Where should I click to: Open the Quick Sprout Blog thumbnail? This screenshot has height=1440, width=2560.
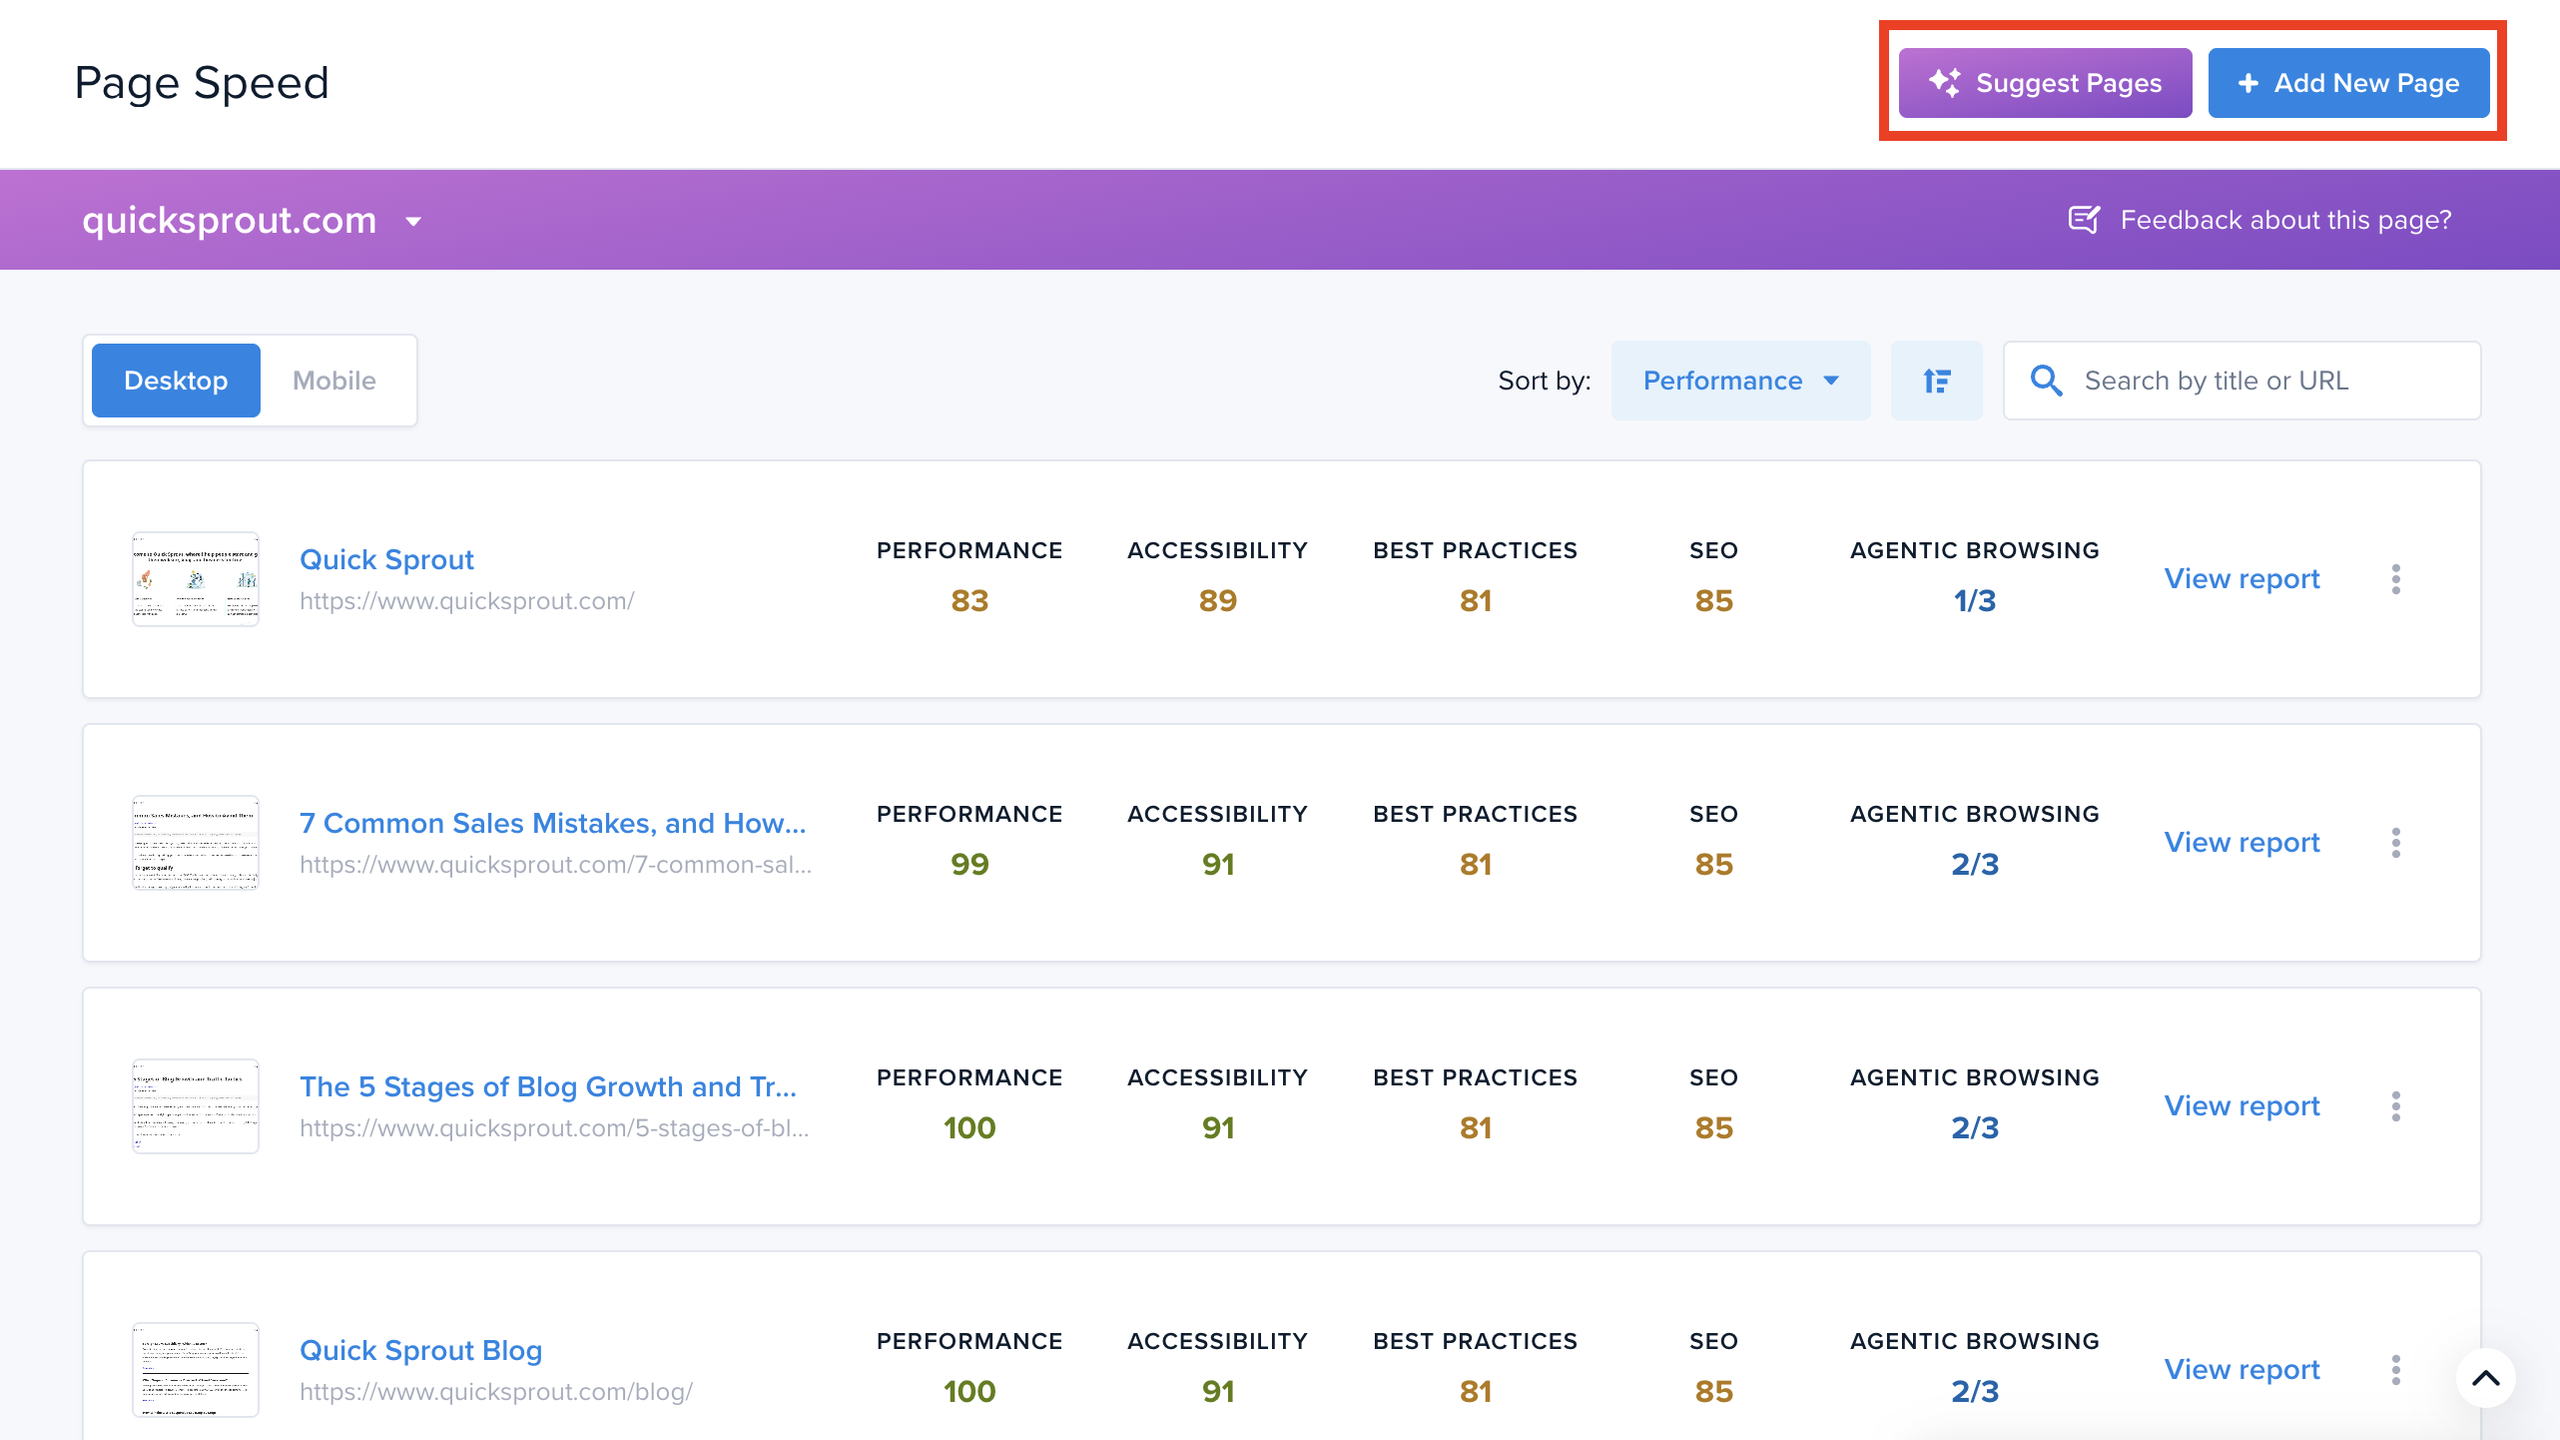coord(196,1370)
